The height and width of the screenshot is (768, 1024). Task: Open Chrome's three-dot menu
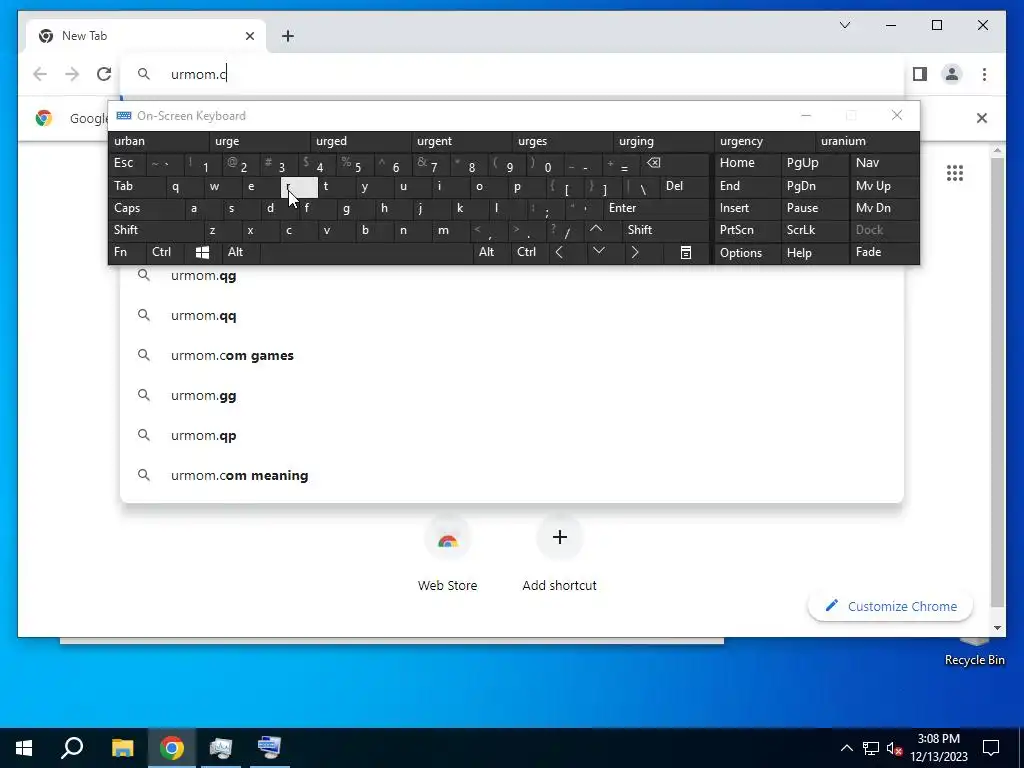coord(984,74)
